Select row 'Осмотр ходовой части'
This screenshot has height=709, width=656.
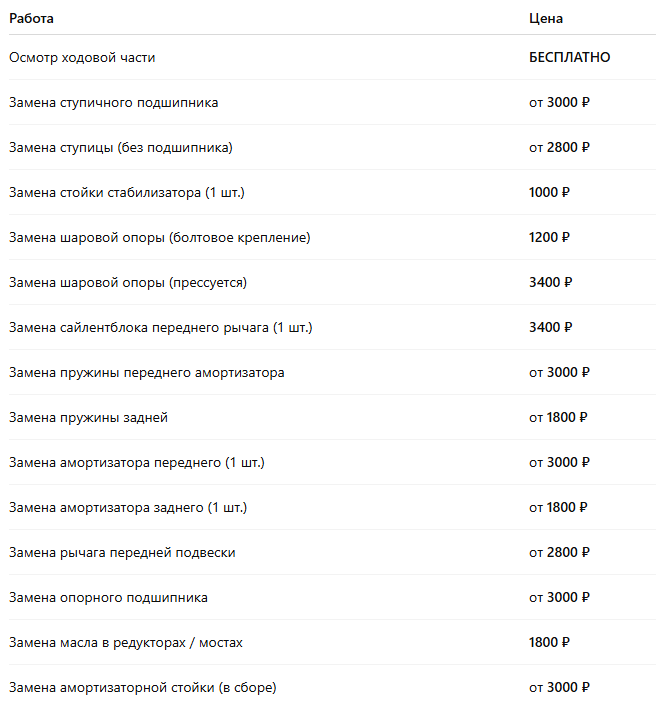pyautogui.click(x=82, y=57)
